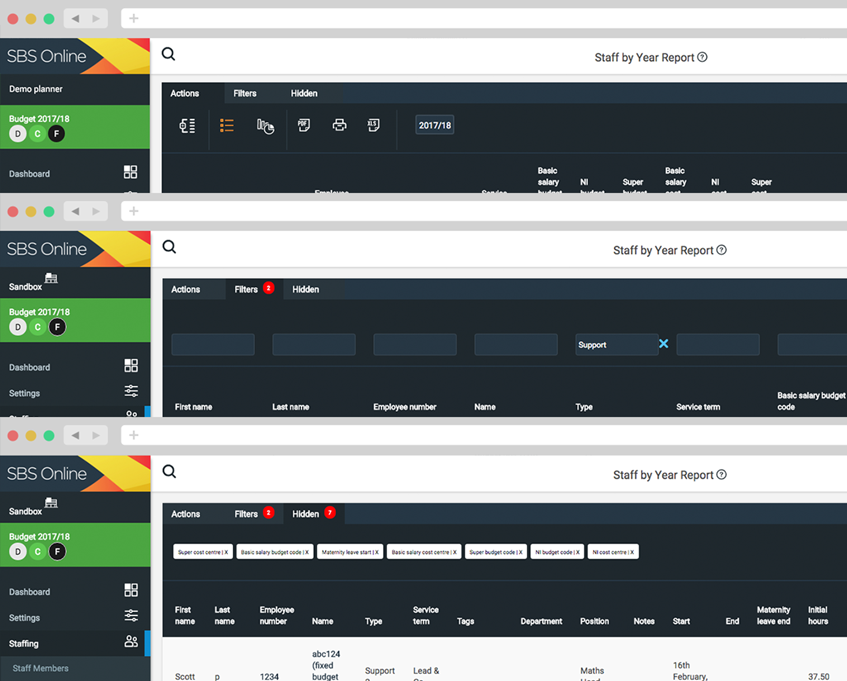This screenshot has height=681, width=847.
Task: Click Budget 2017/18 in Demo planner window
Action: click(39, 119)
